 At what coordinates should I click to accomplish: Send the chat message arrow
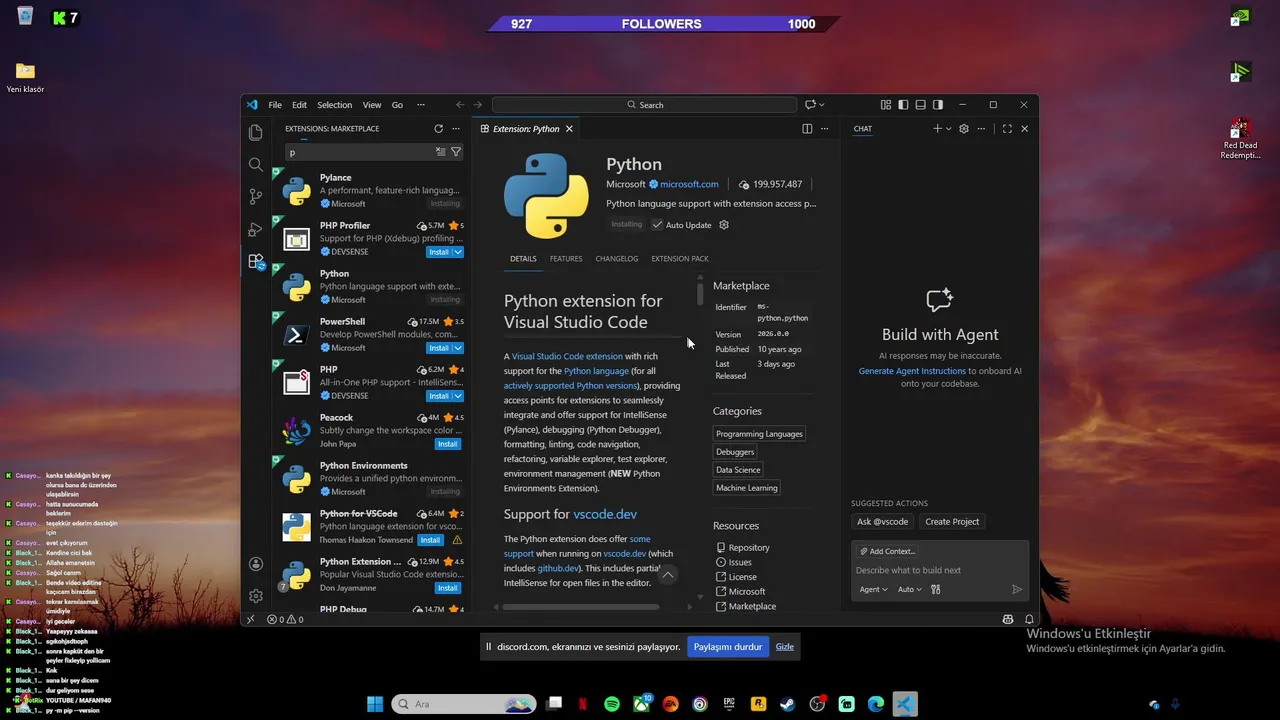tap(1017, 590)
